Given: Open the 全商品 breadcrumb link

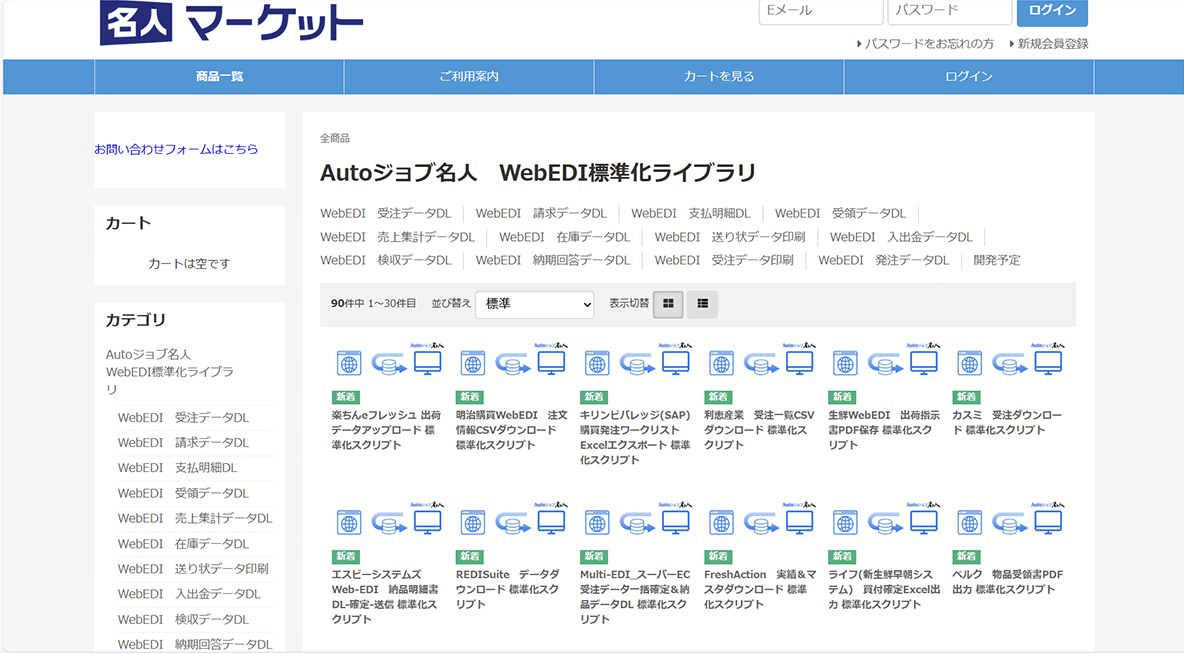Looking at the screenshot, I should point(335,138).
